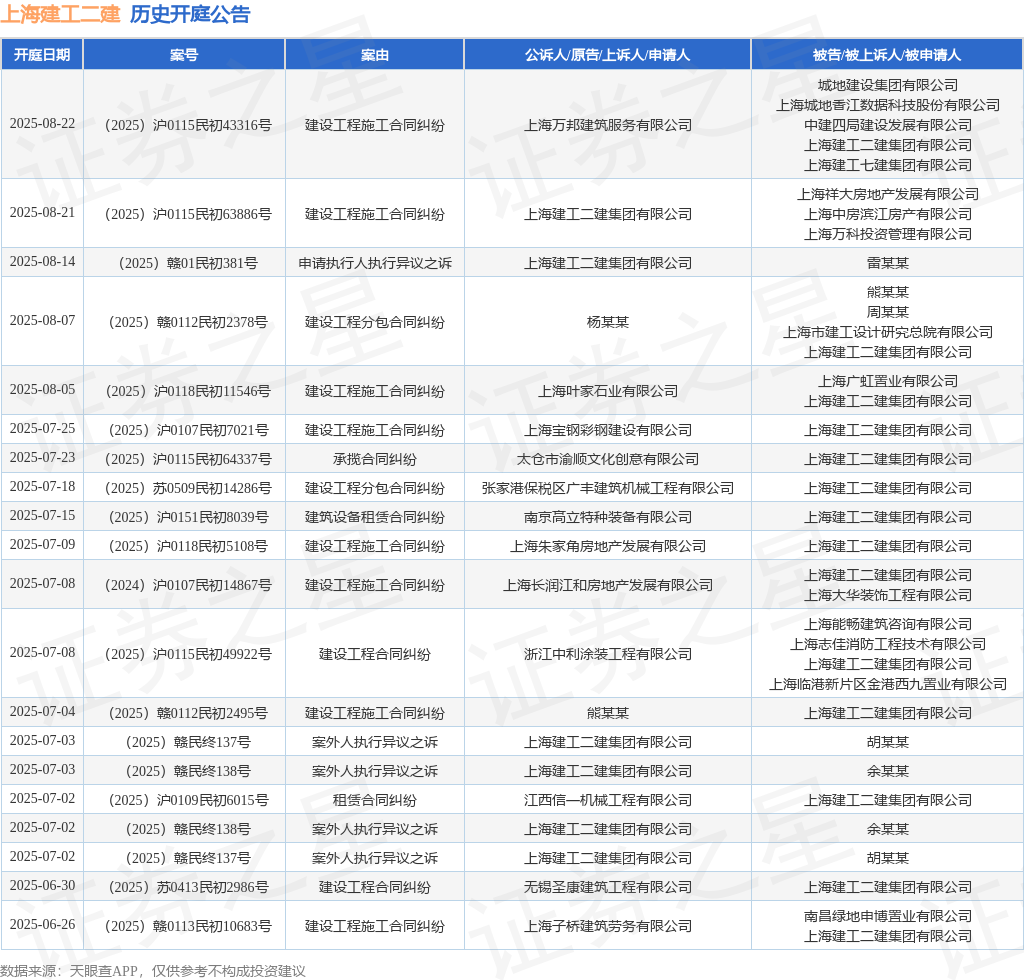Select case number 沪0118民初5108号
This screenshot has height=980, width=1024.
[x=188, y=546]
